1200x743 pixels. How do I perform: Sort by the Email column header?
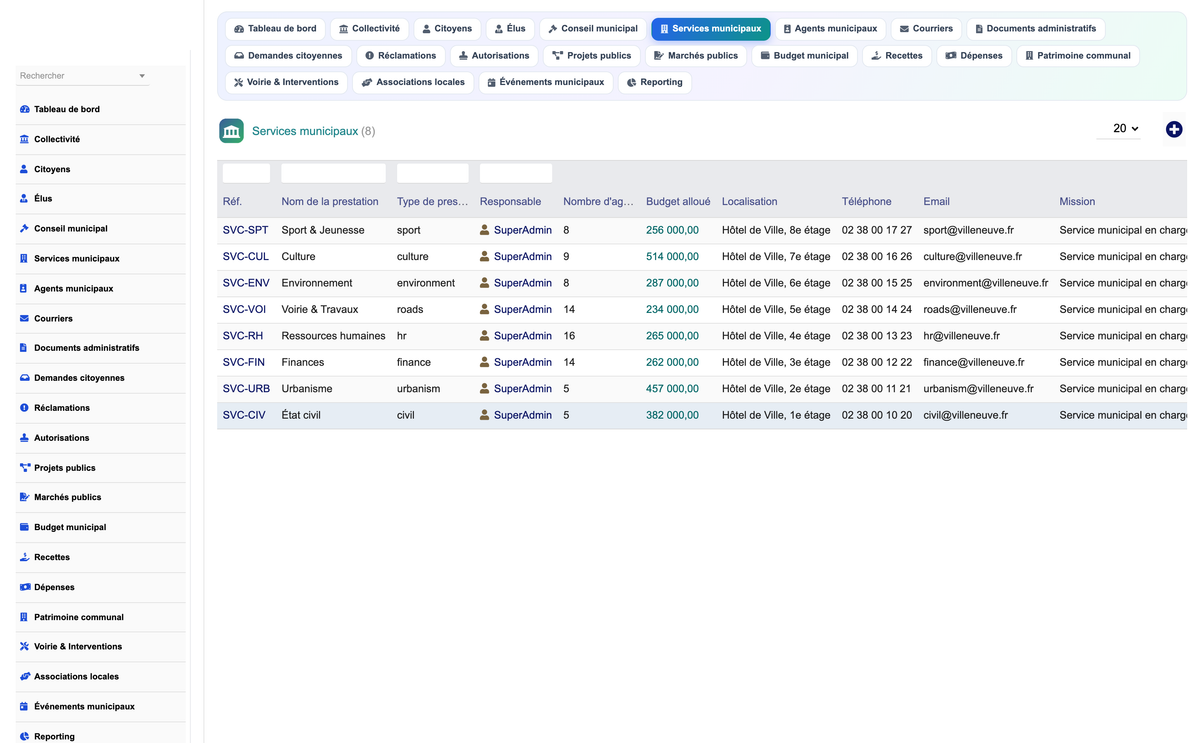tap(937, 202)
